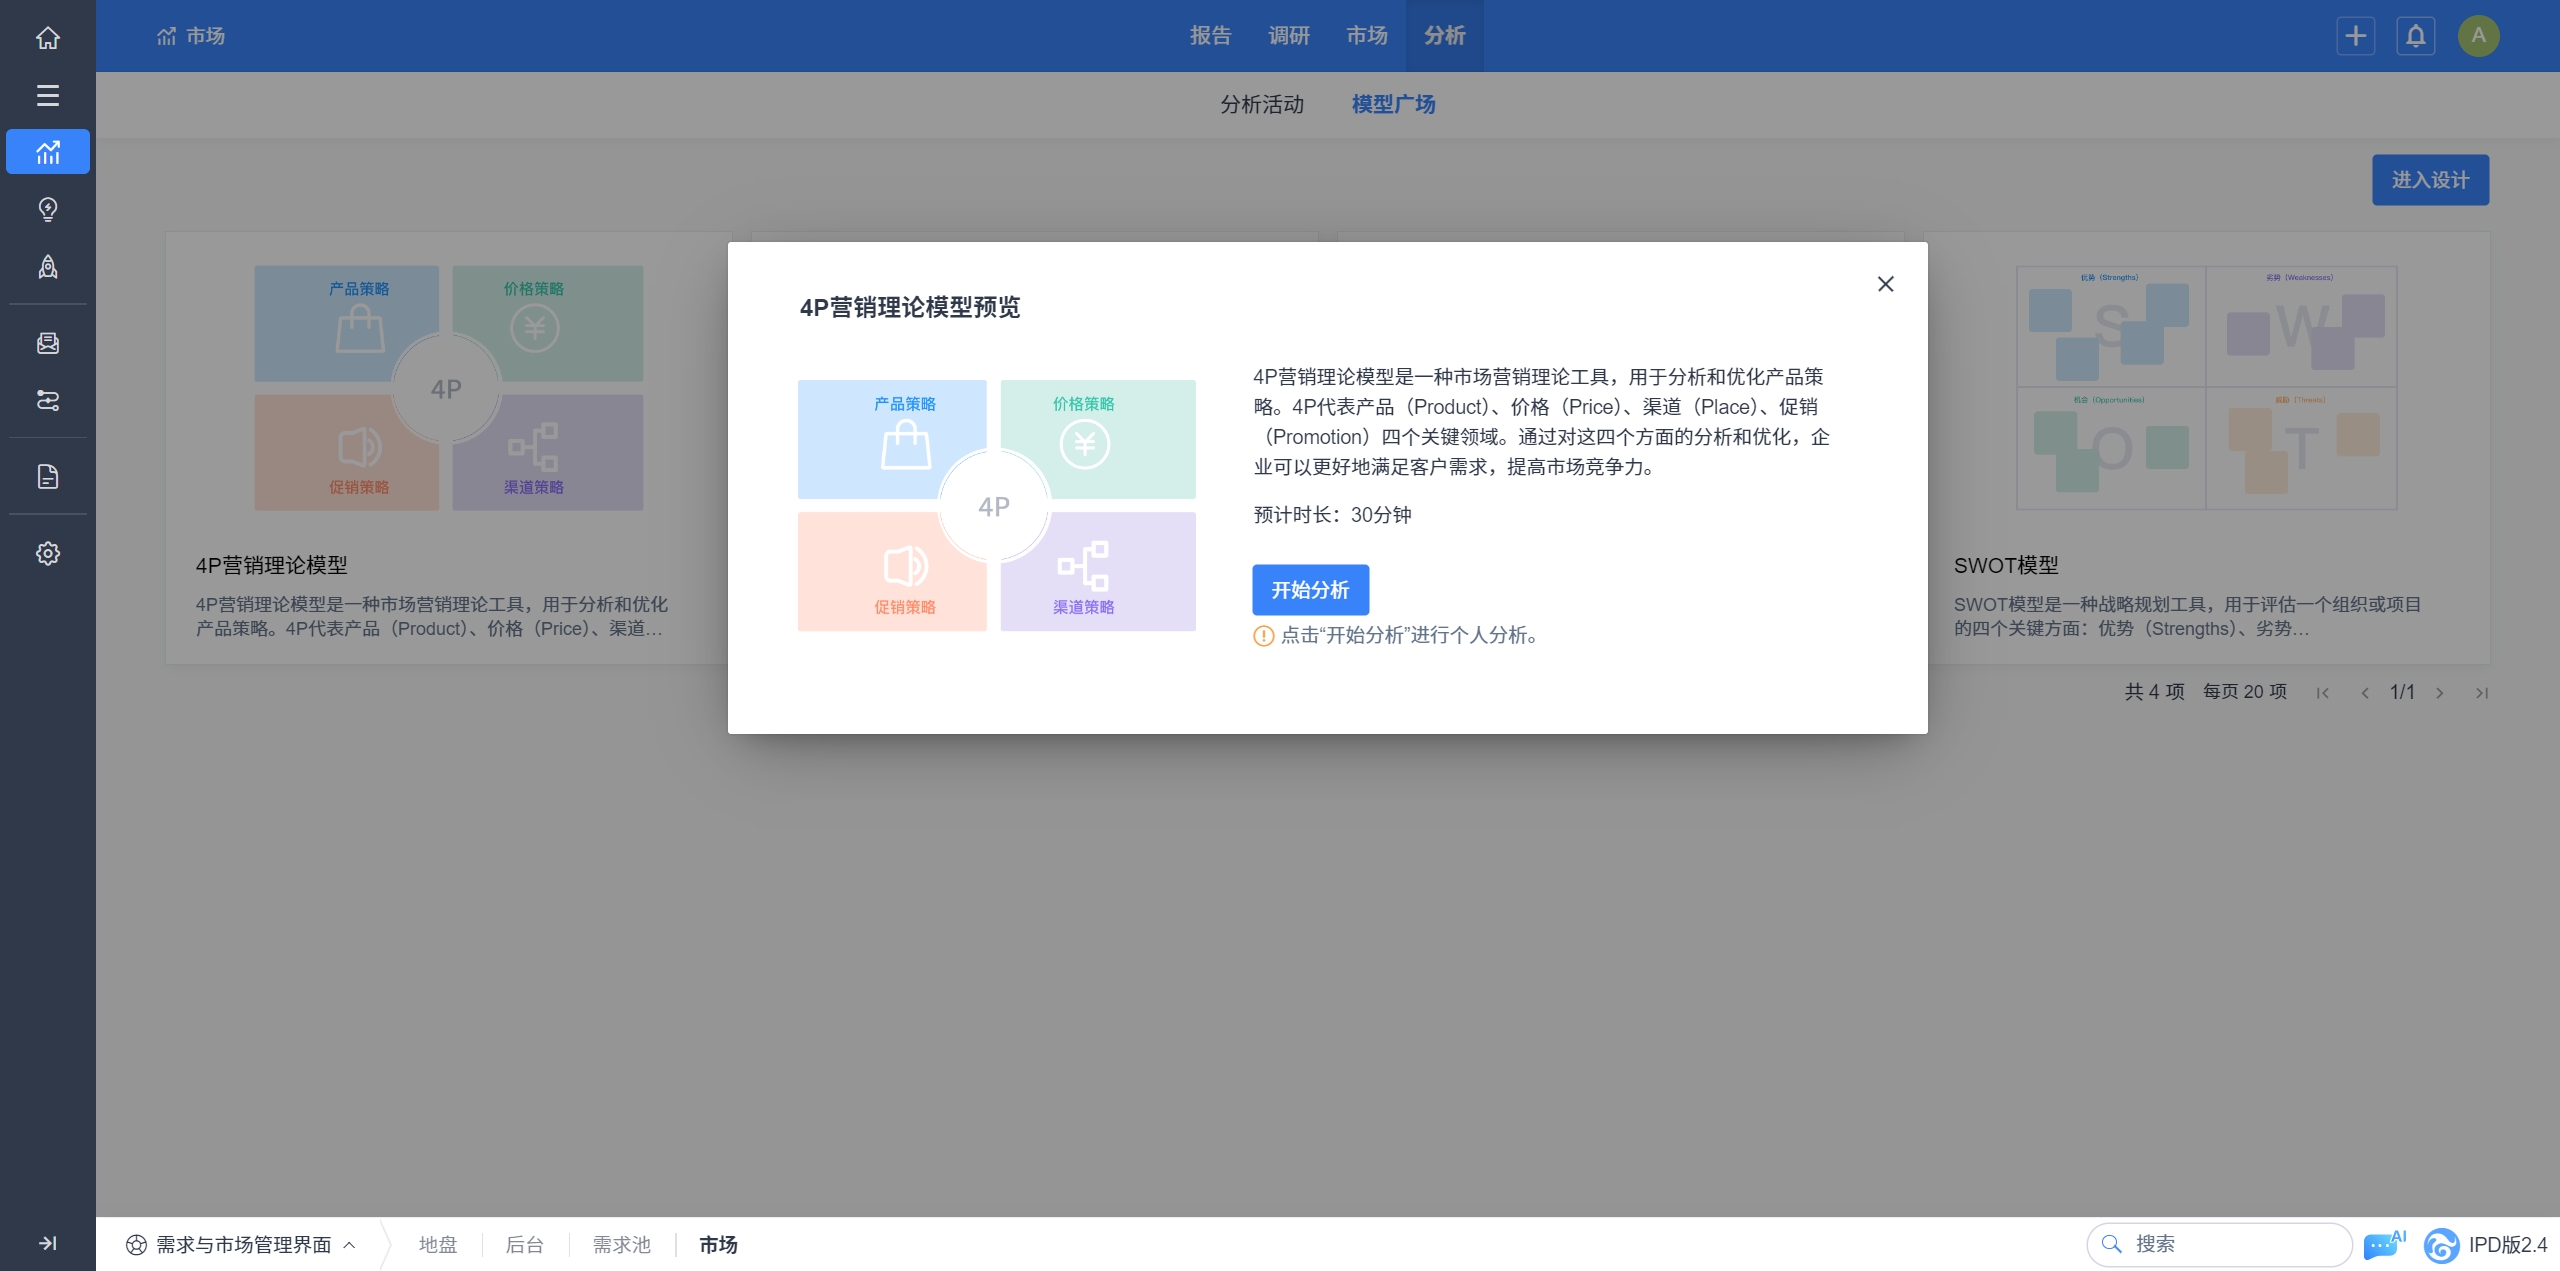
Task: Click the home icon in sidebar
Action: coord(47,38)
